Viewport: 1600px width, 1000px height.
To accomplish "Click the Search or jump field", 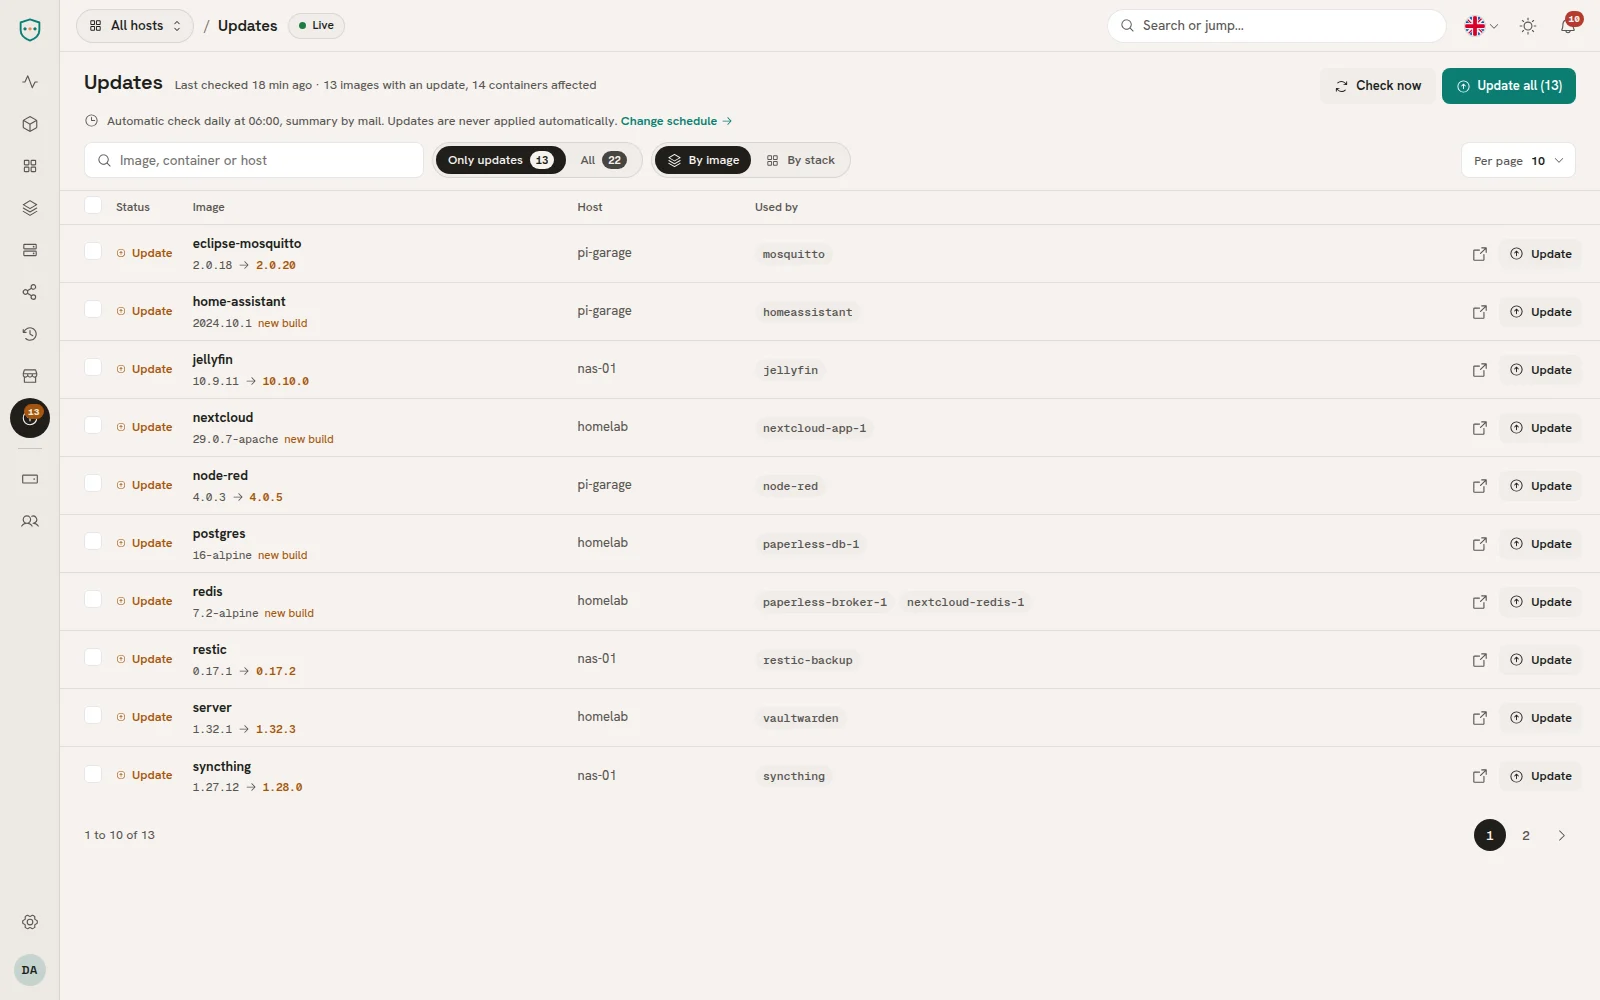I will (1277, 26).
